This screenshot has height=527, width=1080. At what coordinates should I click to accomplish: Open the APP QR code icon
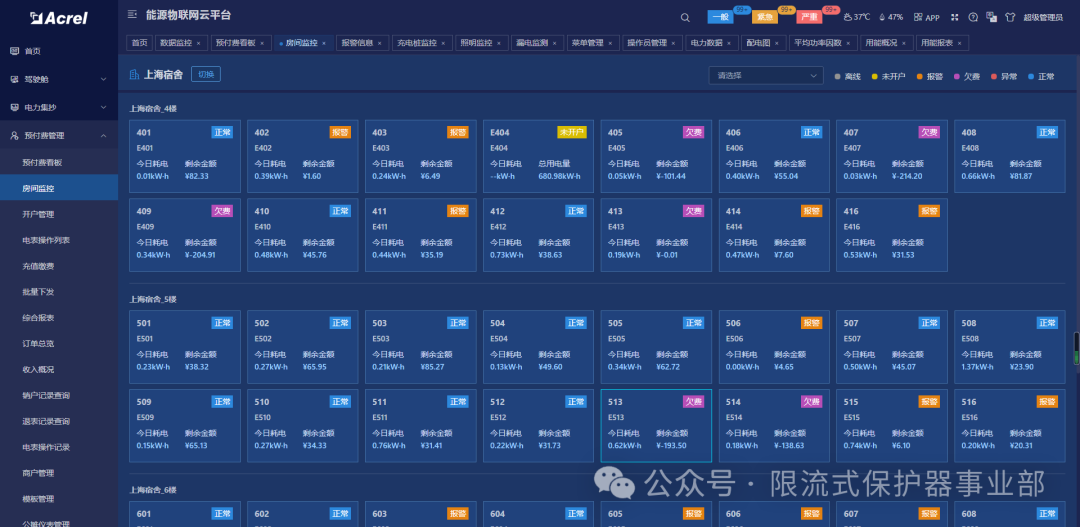918,17
